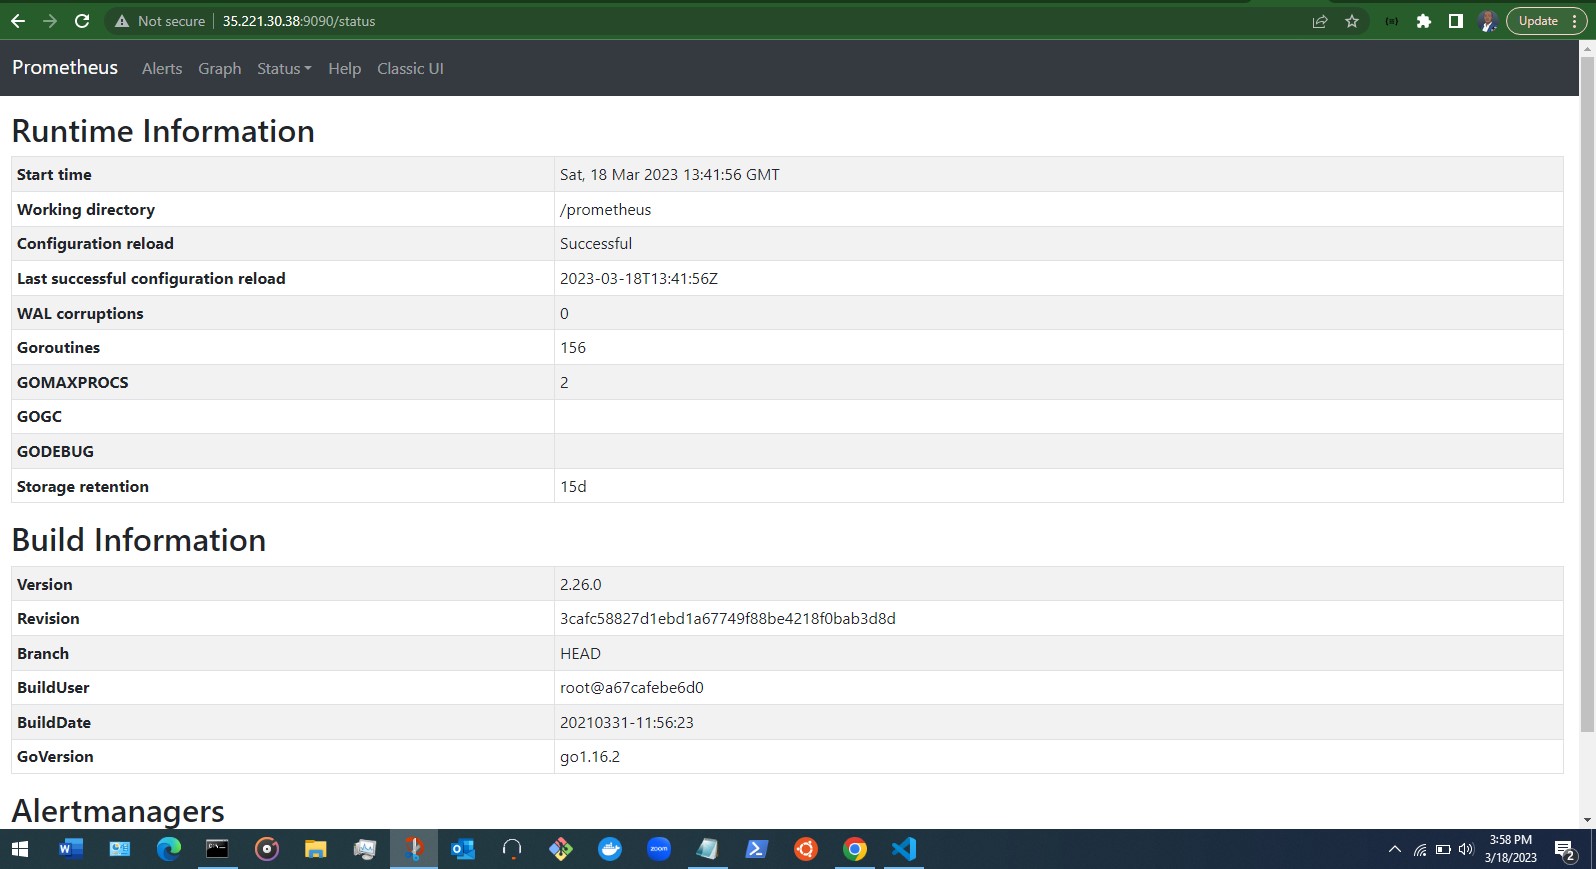
Task: Expand the Status dropdown menu
Action: pos(284,68)
